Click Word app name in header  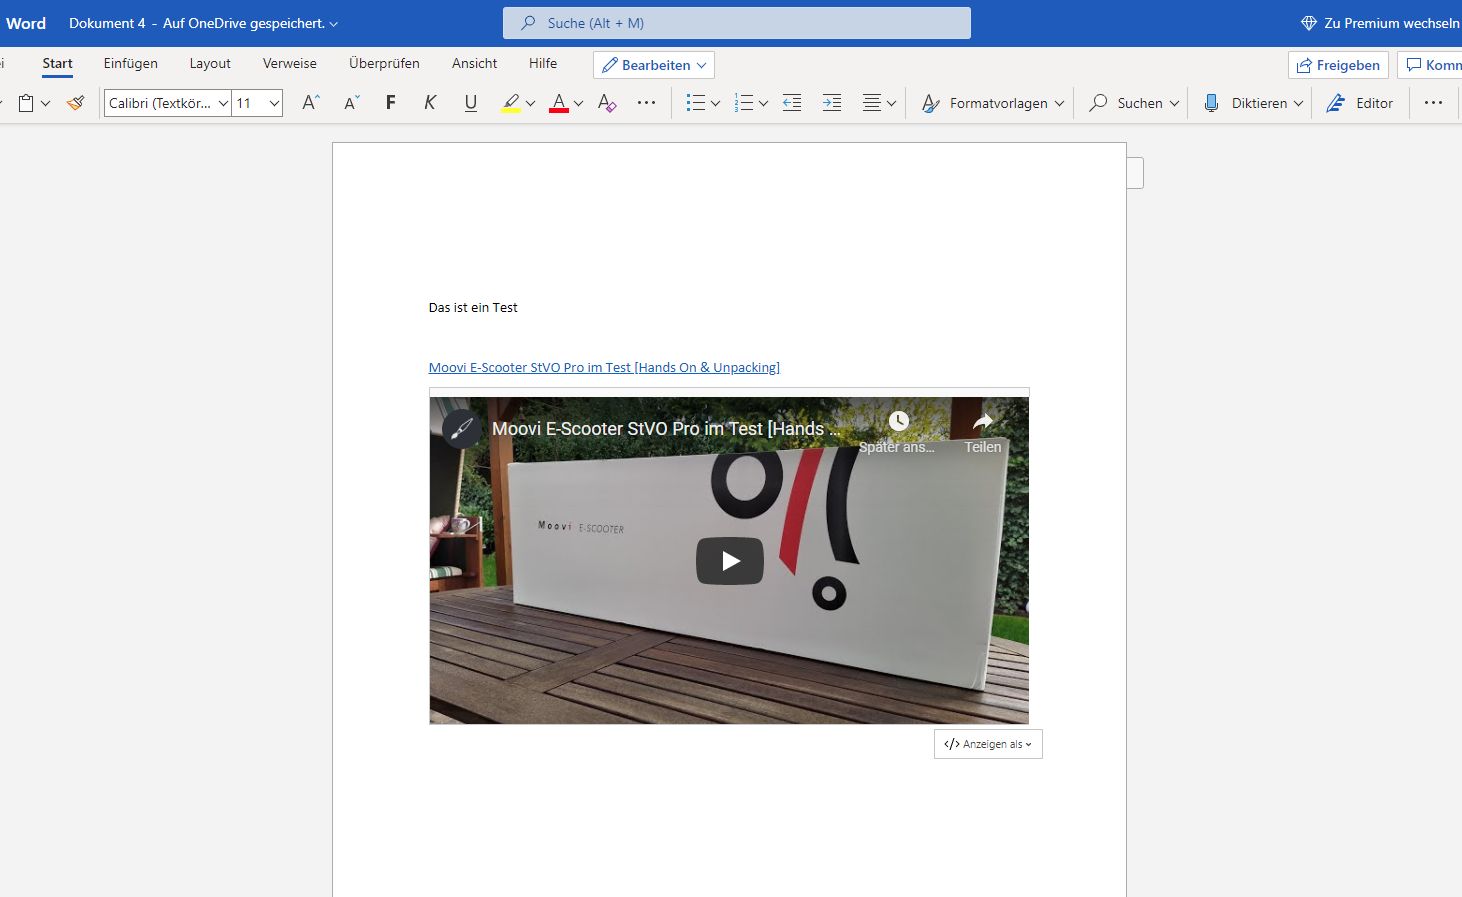click(x=26, y=23)
